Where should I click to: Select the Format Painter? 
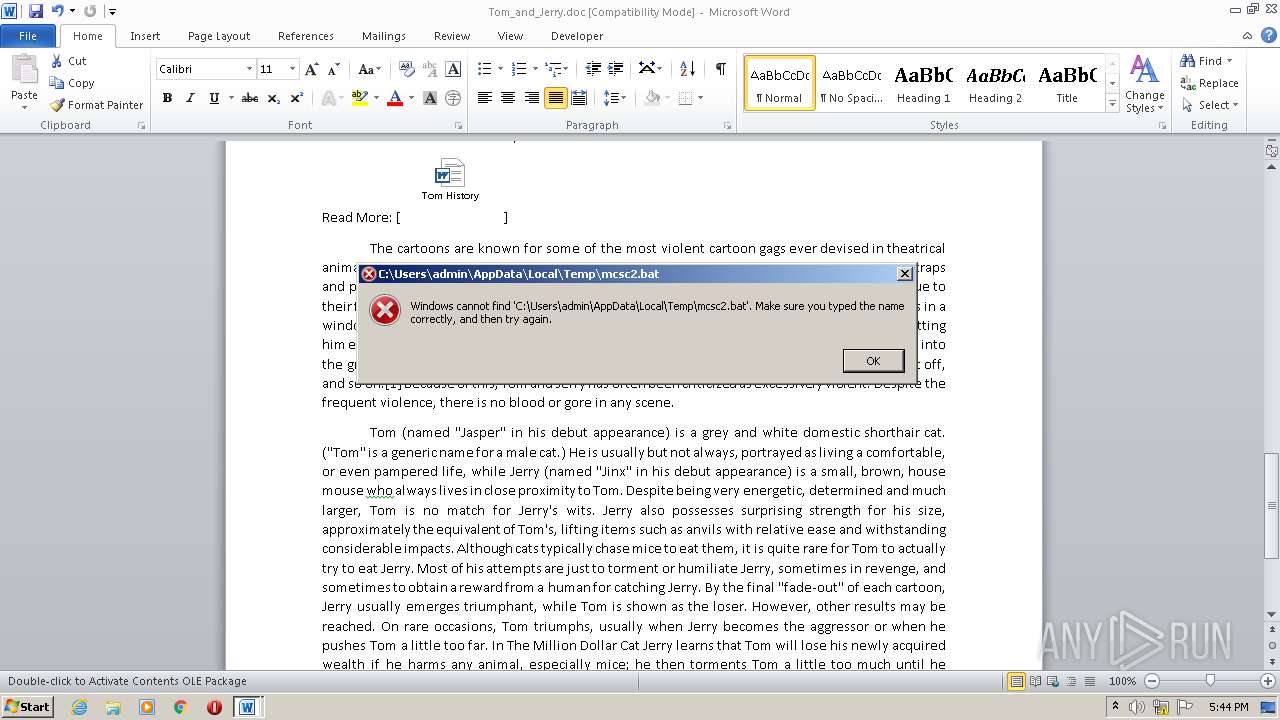click(x=97, y=105)
